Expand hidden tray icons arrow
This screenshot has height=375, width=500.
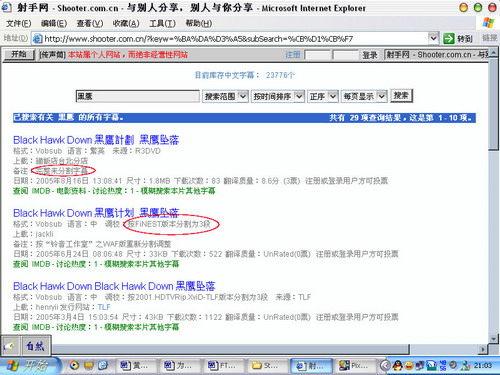pyautogui.click(x=385, y=366)
